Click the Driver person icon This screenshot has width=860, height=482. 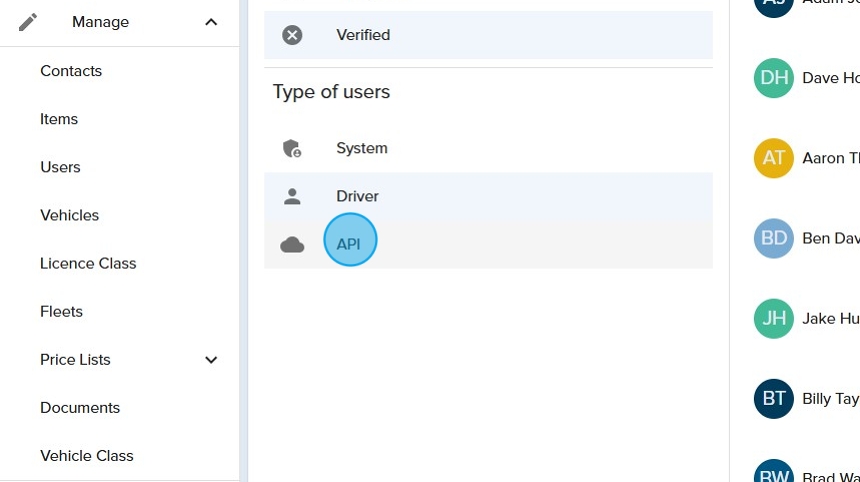pyautogui.click(x=292, y=196)
